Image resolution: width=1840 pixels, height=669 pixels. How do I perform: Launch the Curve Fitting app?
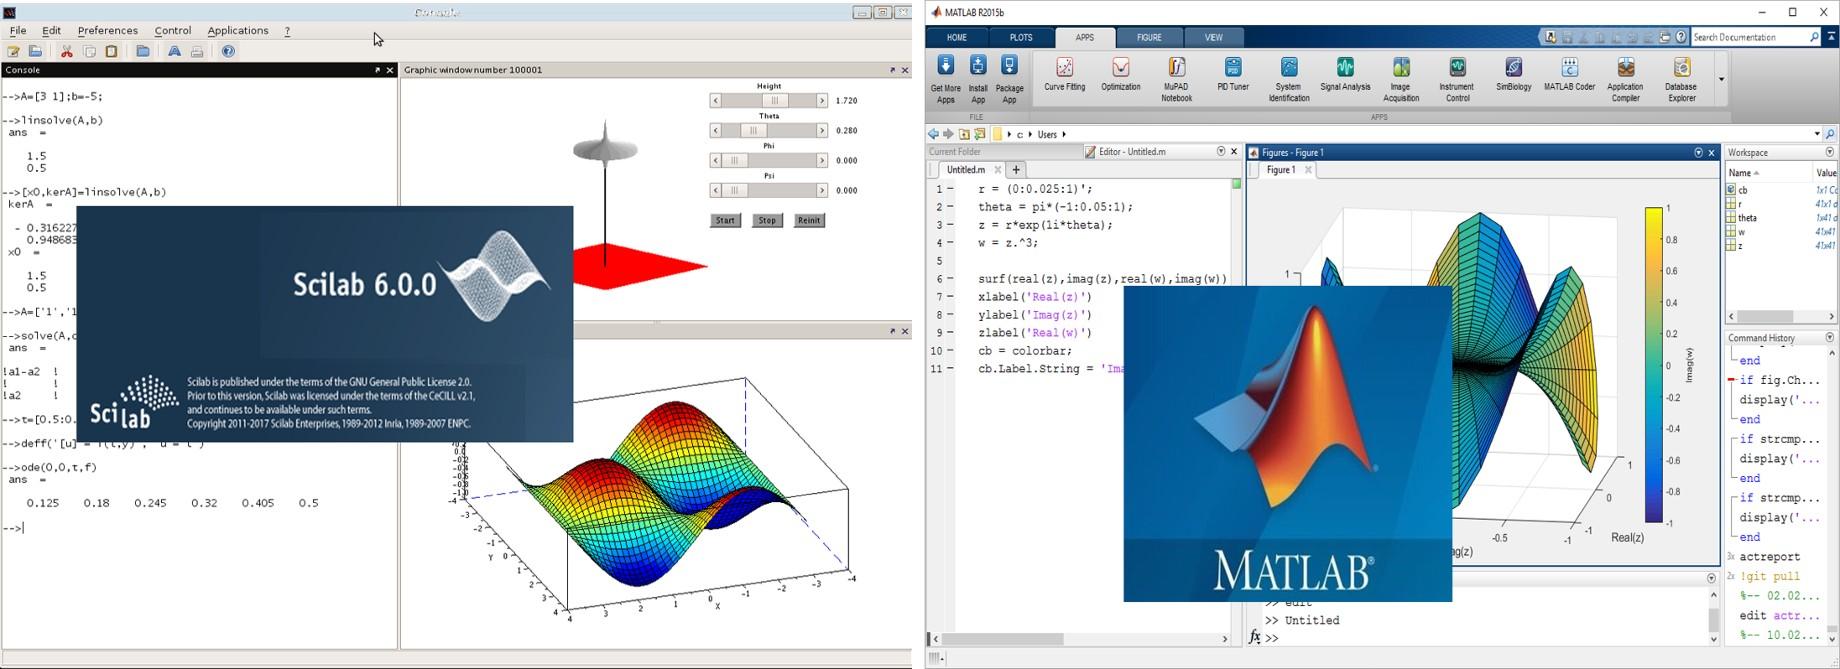tap(1064, 74)
